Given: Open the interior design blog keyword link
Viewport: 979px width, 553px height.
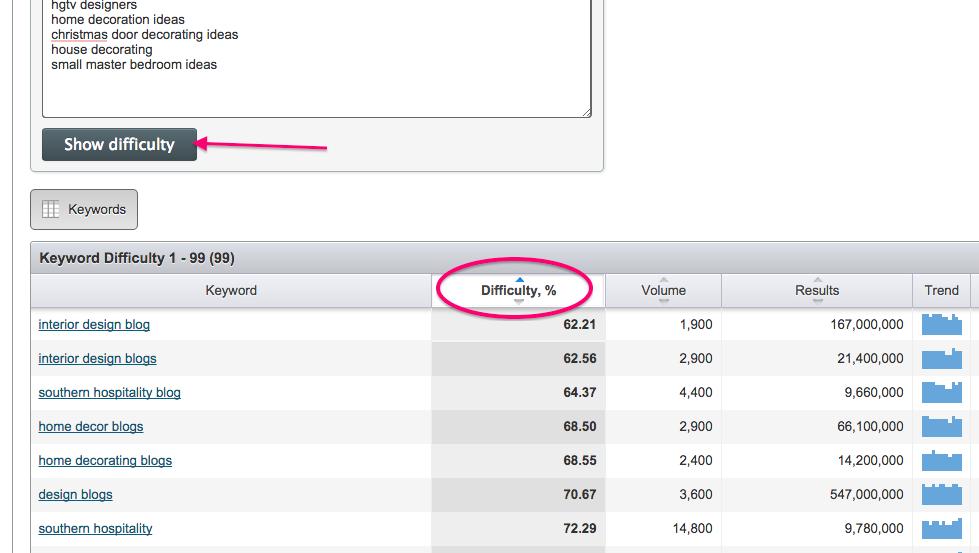Looking at the screenshot, I should [94, 324].
